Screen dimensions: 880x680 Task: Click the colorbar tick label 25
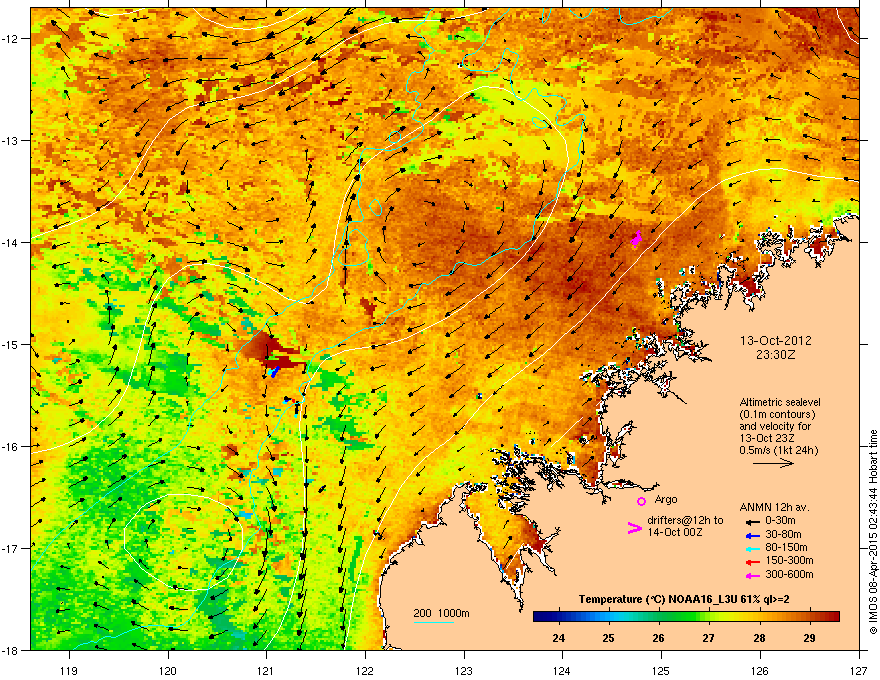click(608, 638)
